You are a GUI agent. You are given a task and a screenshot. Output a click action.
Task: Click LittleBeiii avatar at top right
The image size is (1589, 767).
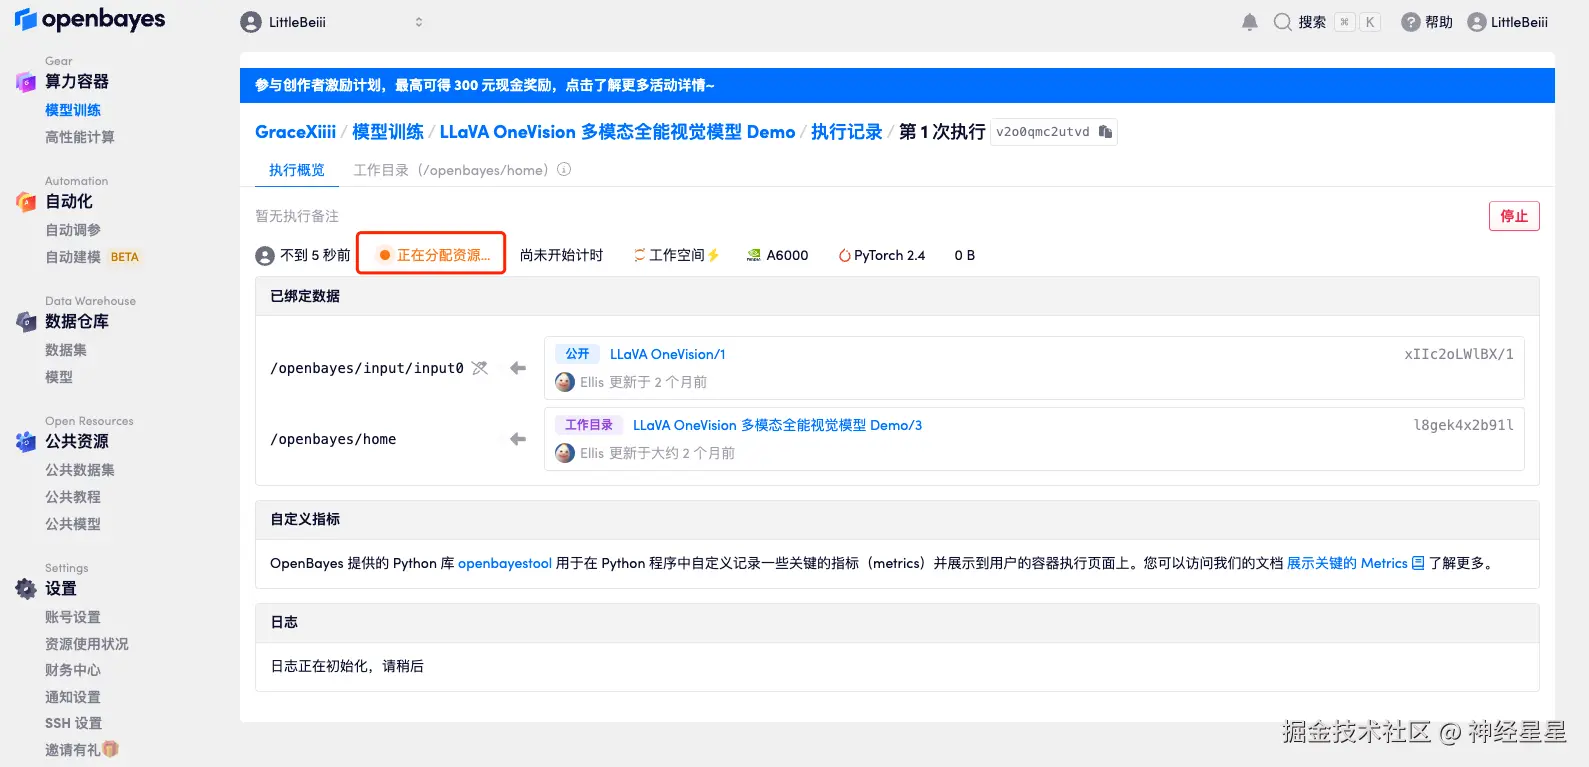[x=1477, y=22]
